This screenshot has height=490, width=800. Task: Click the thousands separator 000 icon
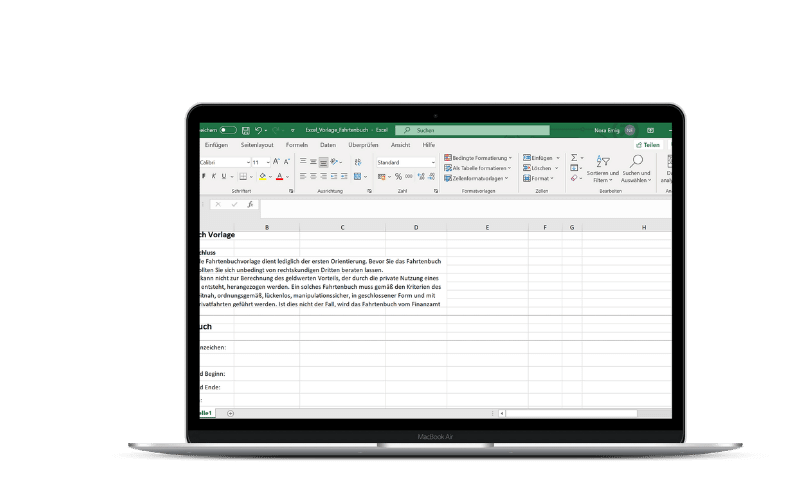[409, 177]
